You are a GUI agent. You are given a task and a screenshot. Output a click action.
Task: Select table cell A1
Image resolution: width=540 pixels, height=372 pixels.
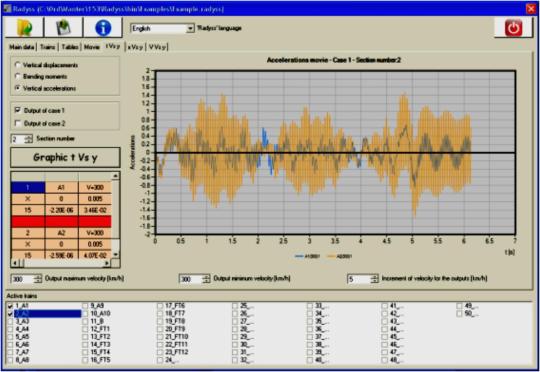(61, 187)
